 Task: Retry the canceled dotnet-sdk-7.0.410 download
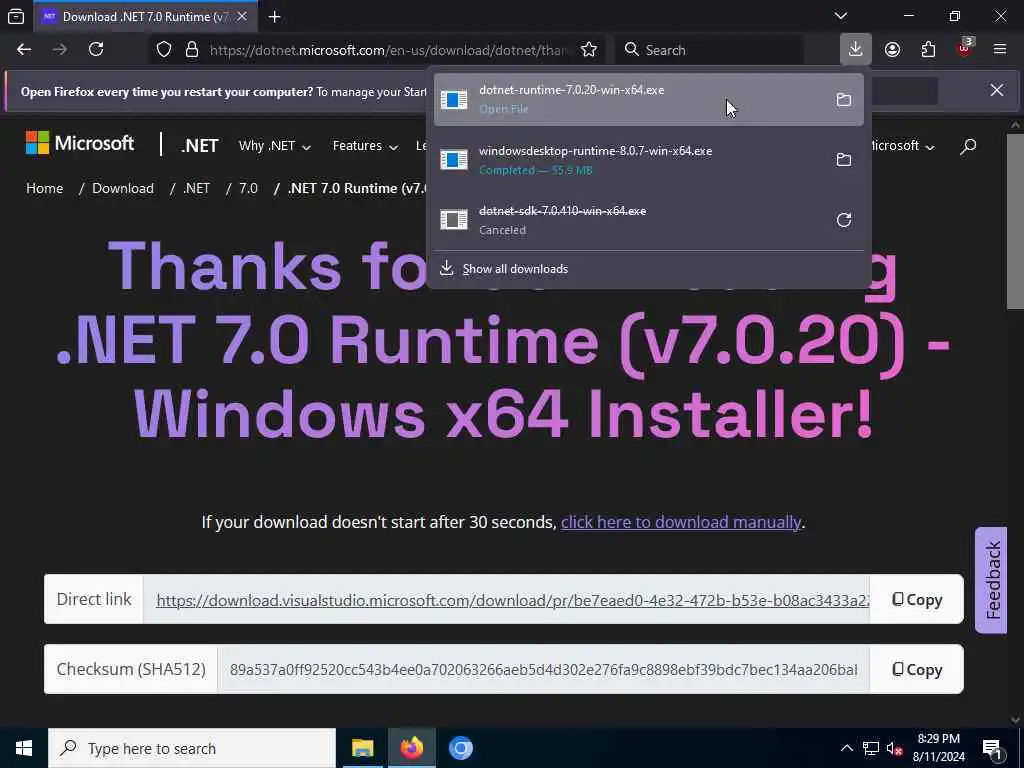click(844, 219)
